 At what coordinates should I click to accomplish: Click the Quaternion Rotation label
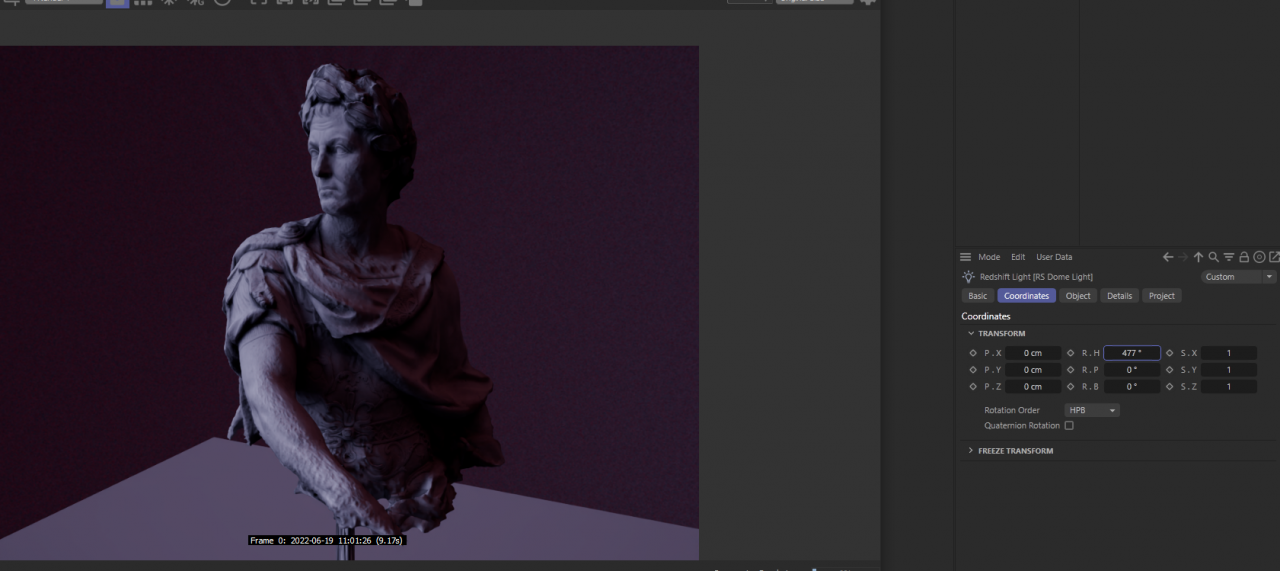pyautogui.click(x=1022, y=426)
